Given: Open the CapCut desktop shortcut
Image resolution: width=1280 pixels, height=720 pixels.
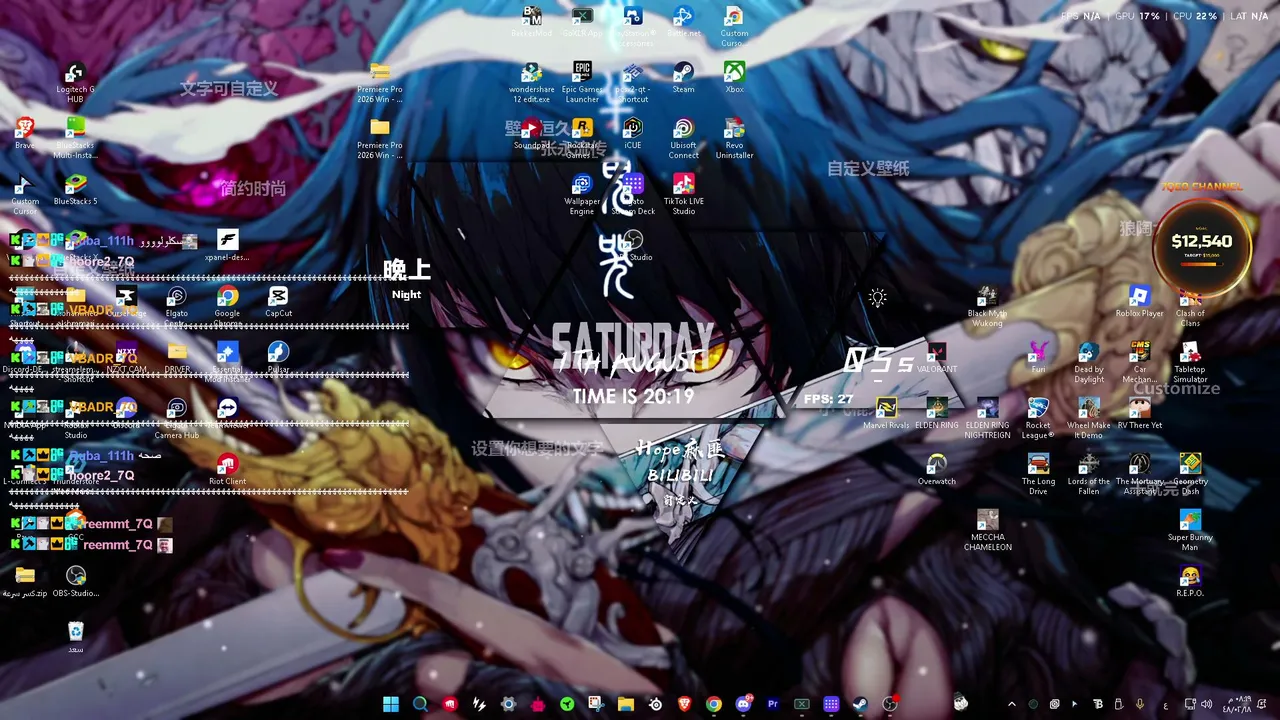Looking at the screenshot, I should 278,303.
